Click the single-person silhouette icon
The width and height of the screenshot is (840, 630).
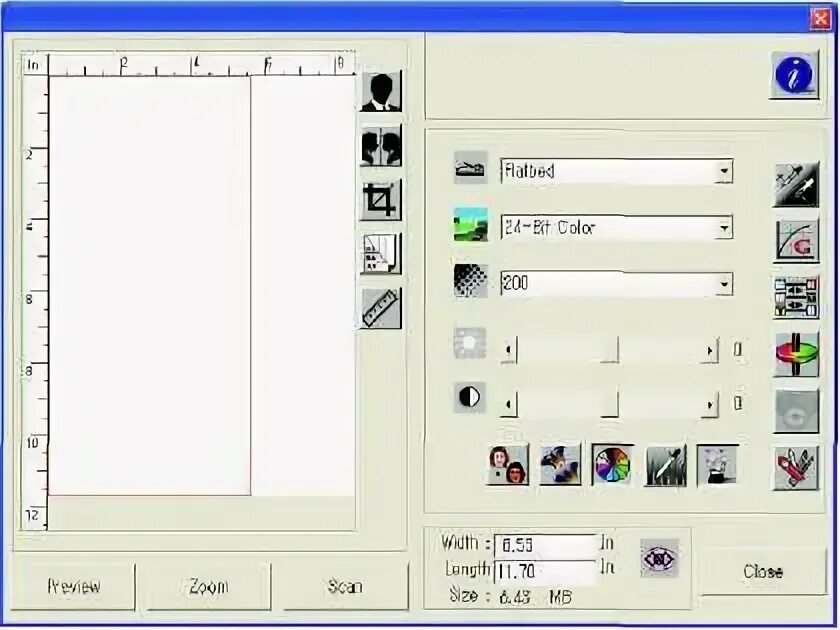(x=381, y=92)
